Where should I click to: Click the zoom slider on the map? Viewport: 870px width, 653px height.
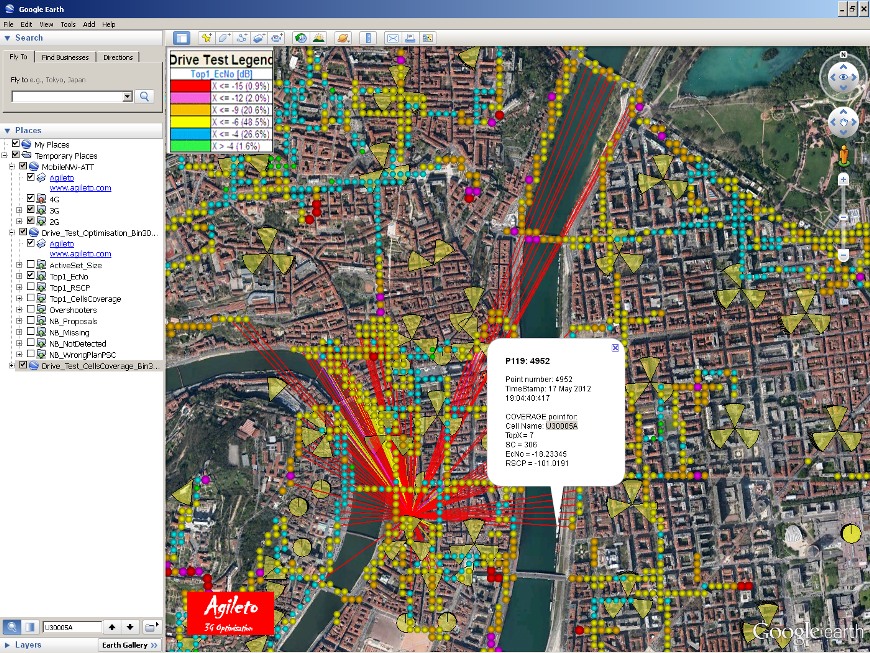[843, 217]
